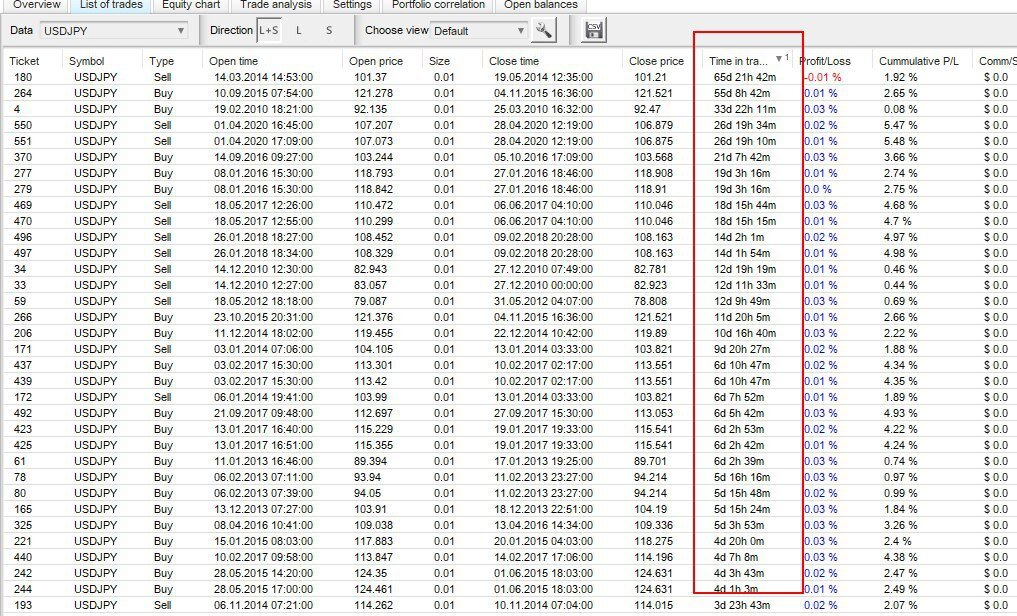Click close price 114.196
Screen dimensions: 1017x616
tap(654, 557)
